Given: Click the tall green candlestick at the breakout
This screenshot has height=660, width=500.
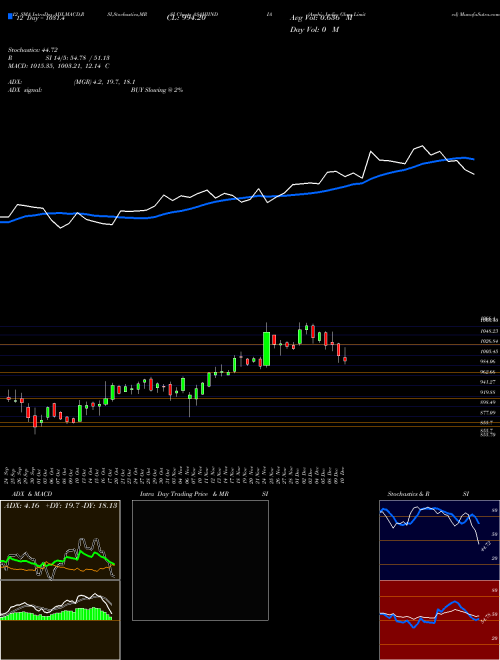Looking at the screenshot, I should 266,349.
